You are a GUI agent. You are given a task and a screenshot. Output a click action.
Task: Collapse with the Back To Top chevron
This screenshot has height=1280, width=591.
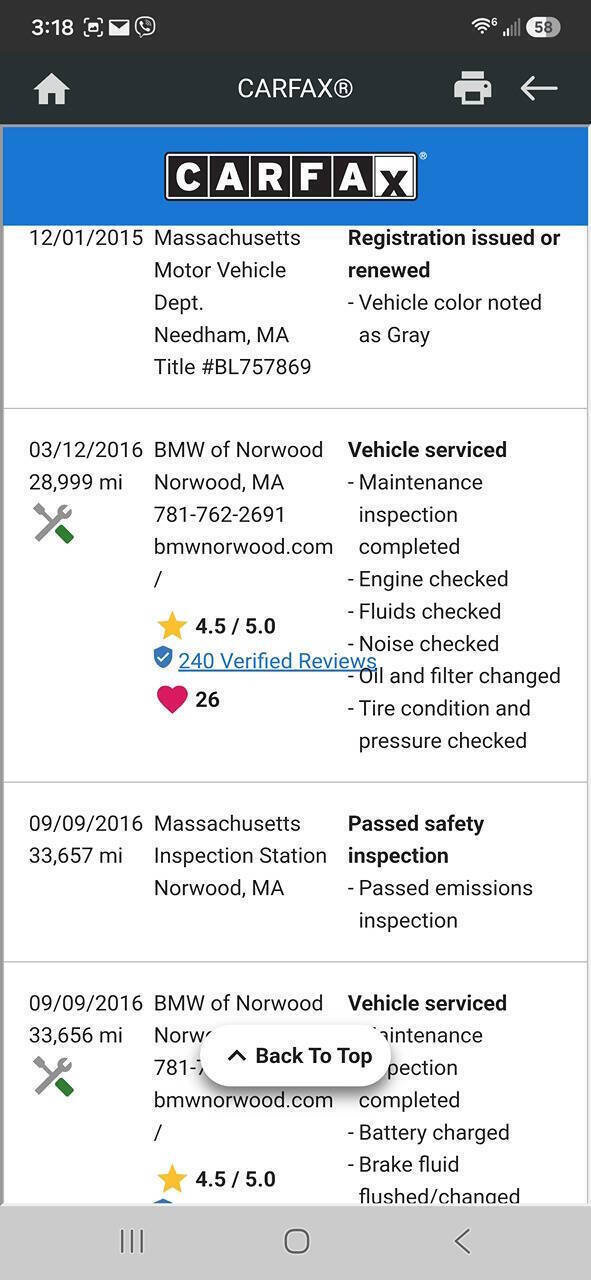tap(237, 1056)
